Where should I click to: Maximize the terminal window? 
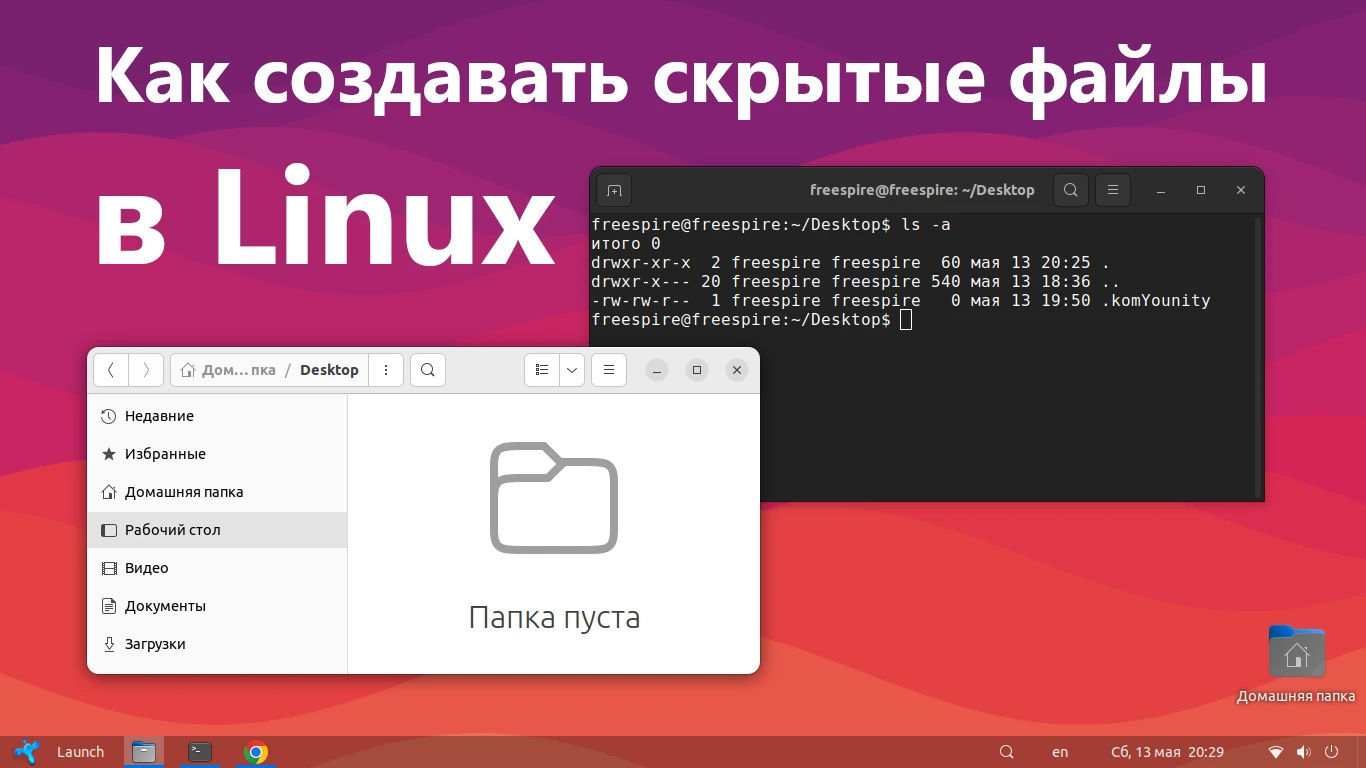(1201, 190)
